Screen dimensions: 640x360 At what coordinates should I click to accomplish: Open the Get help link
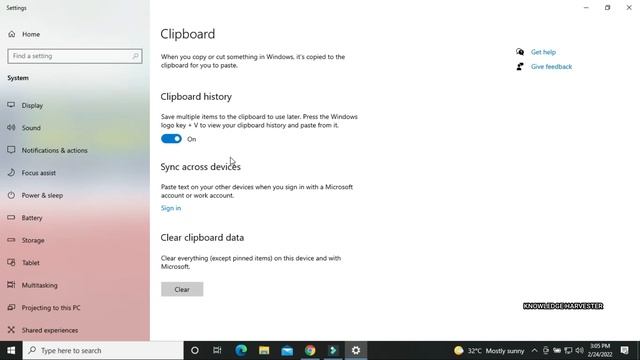pos(543,52)
